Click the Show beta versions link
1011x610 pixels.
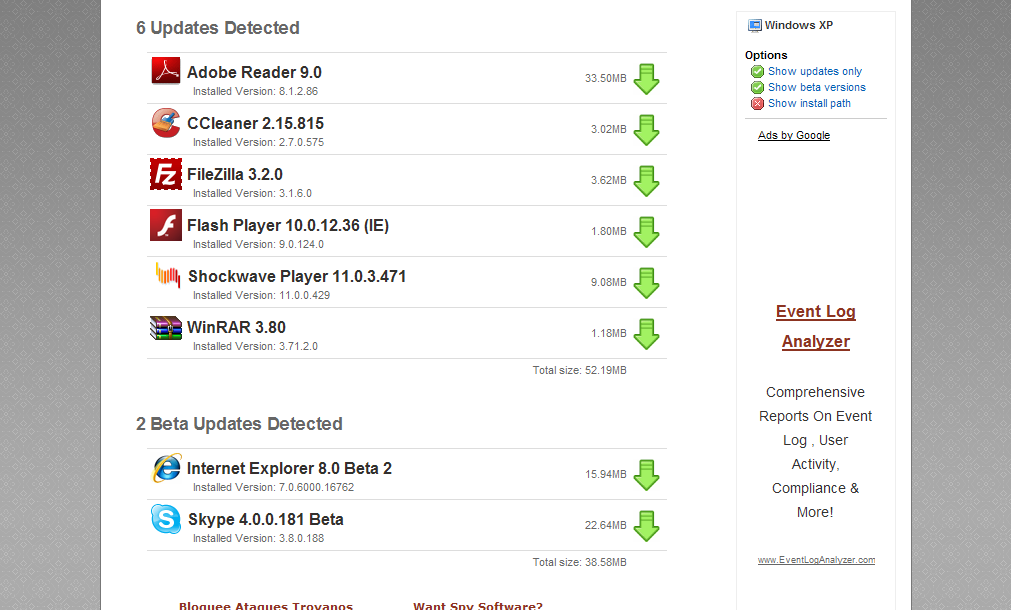(x=817, y=88)
